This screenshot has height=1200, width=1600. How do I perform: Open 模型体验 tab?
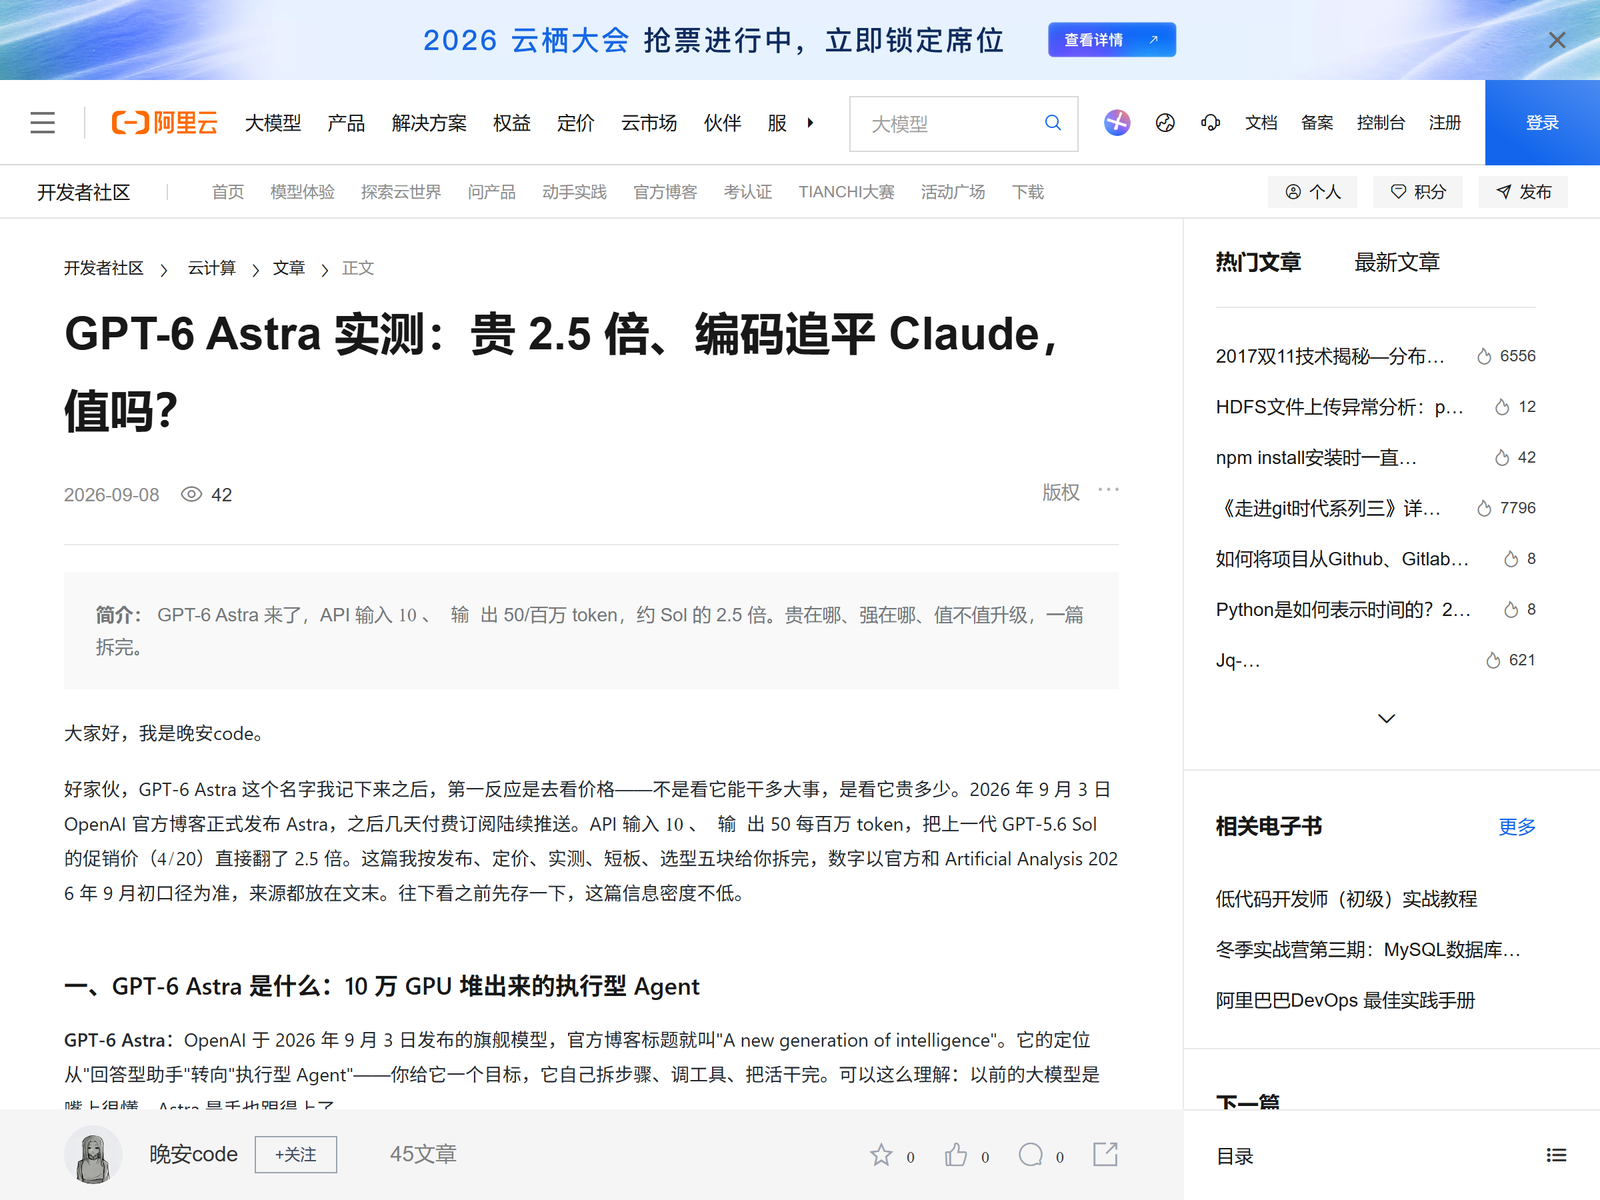coord(302,192)
